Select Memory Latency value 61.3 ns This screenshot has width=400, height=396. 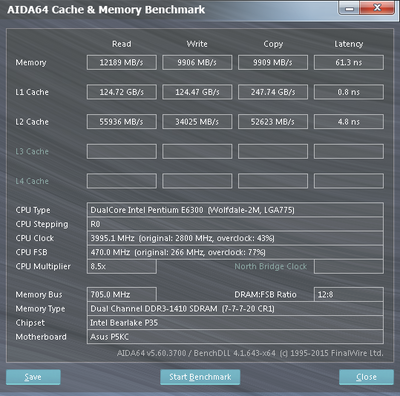(349, 62)
